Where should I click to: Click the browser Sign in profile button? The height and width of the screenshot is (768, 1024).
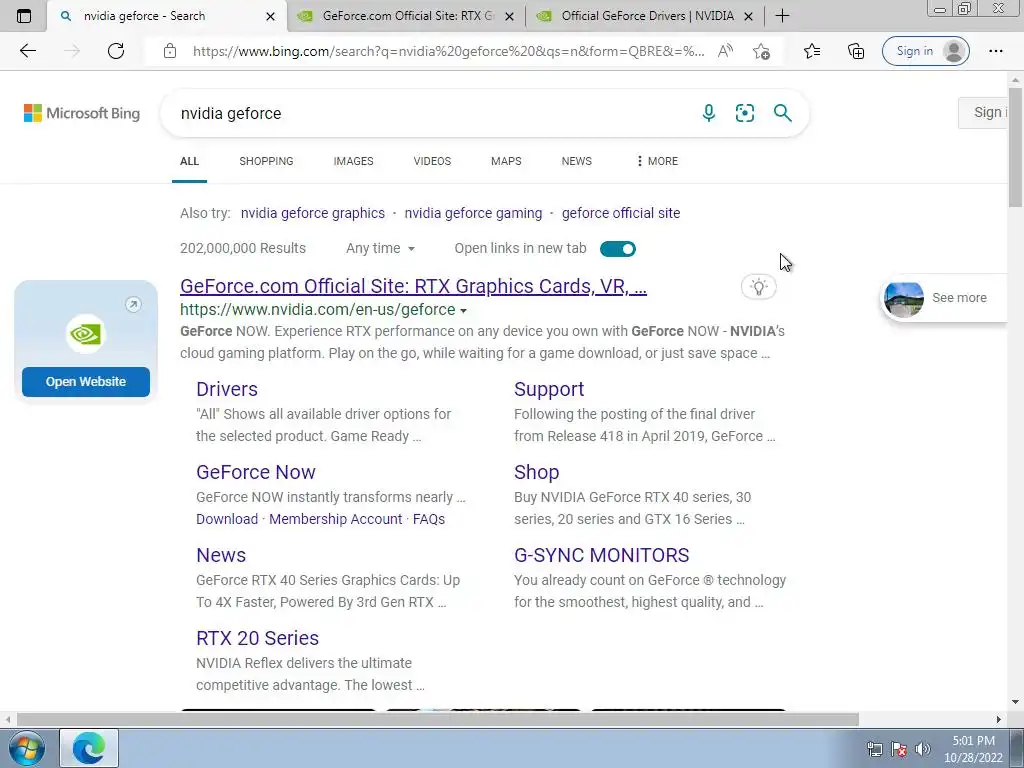[925, 51]
